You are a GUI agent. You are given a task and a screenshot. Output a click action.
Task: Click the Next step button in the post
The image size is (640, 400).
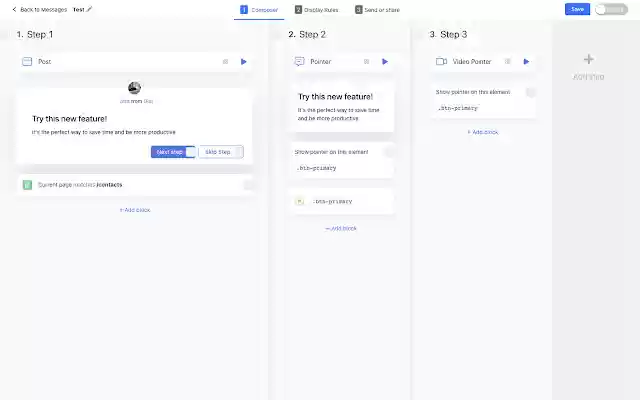coord(173,152)
